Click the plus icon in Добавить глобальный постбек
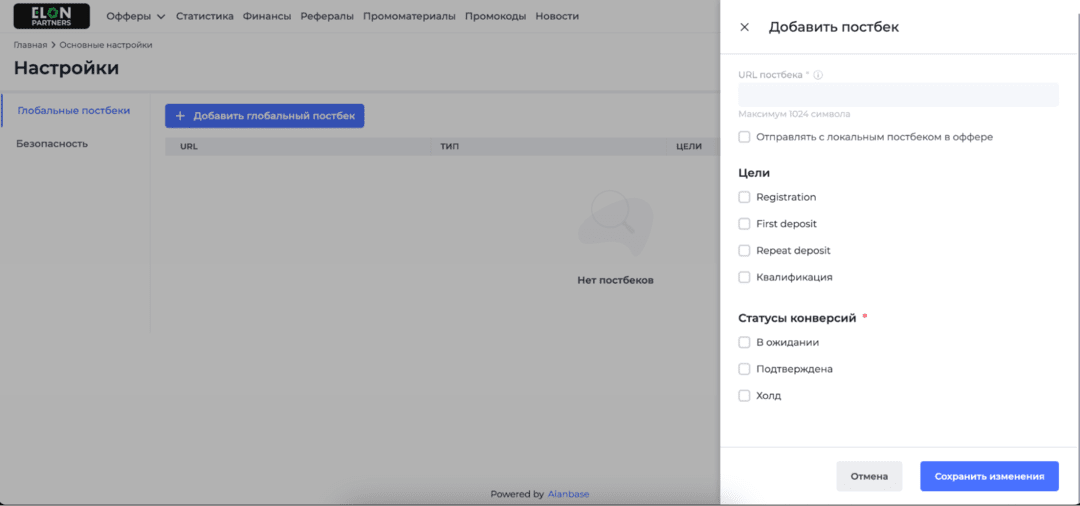 click(x=180, y=116)
